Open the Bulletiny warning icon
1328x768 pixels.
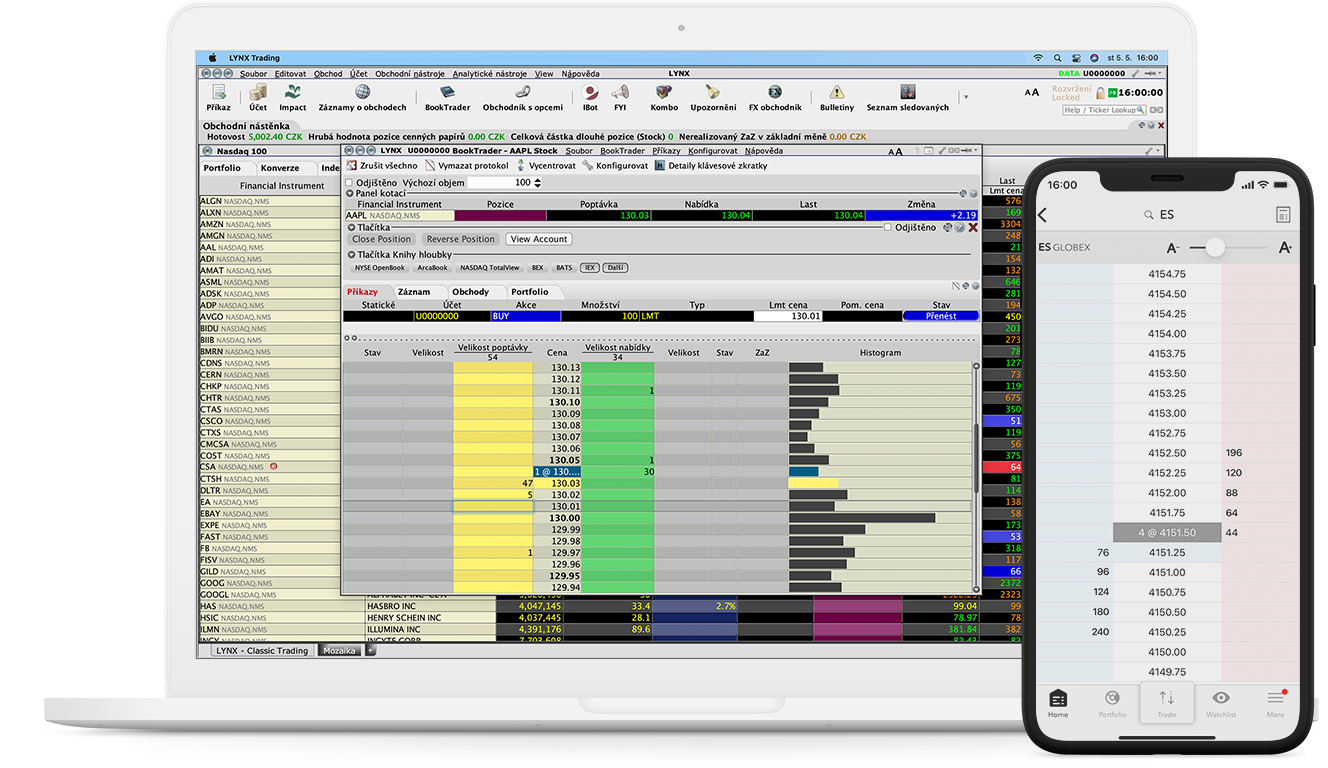837,97
